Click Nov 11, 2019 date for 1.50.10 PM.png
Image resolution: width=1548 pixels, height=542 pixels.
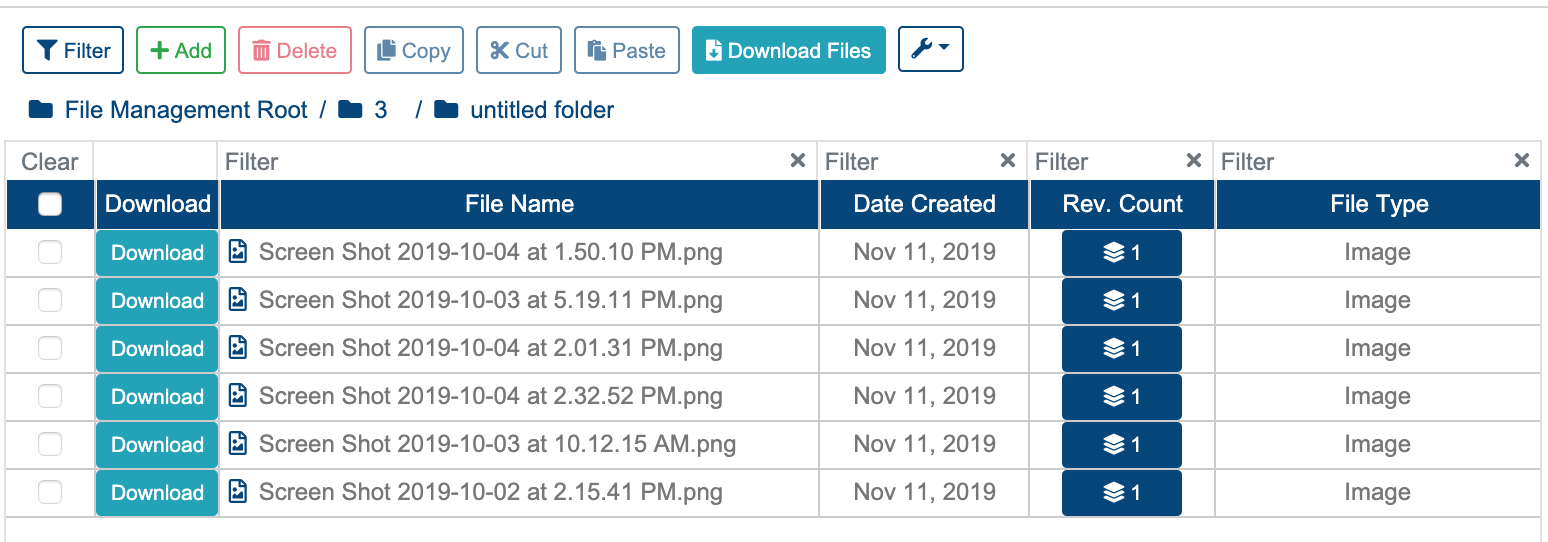pos(925,252)
